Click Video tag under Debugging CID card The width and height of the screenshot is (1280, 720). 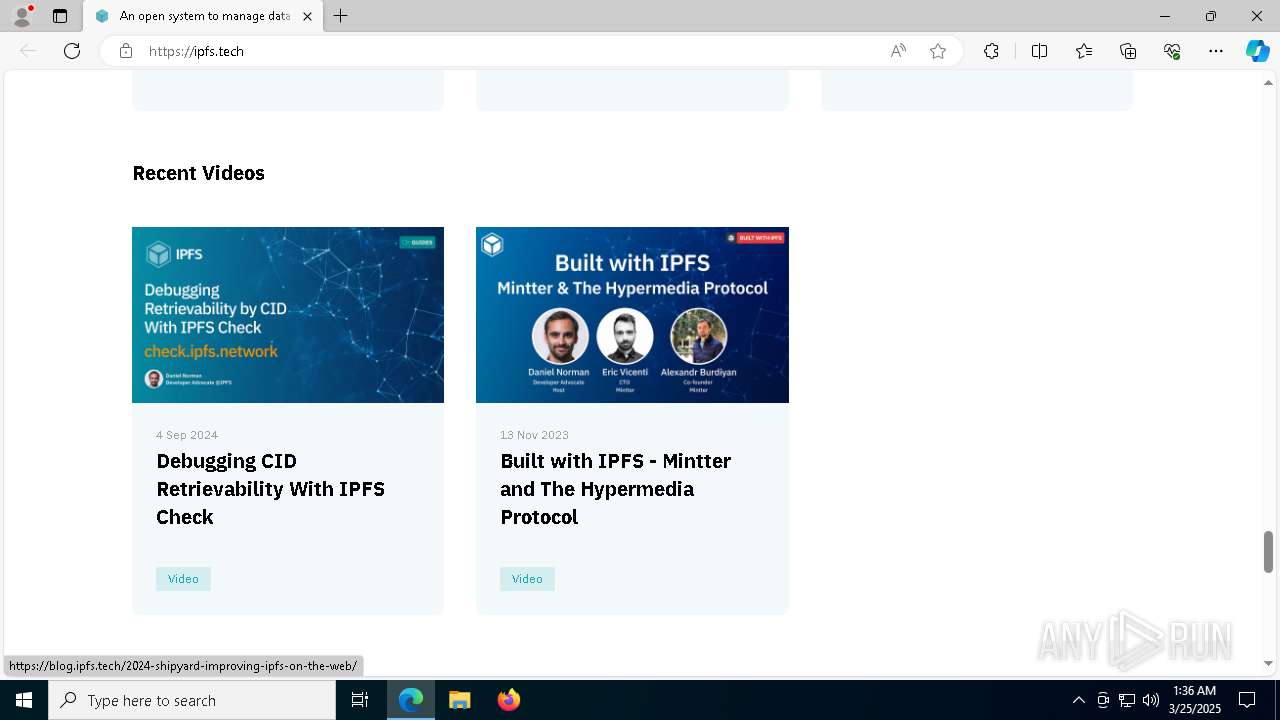(183, 579)
